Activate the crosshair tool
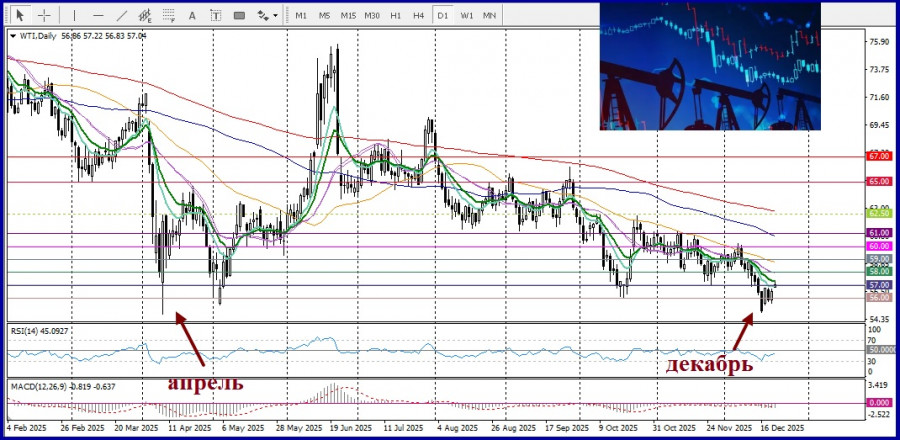900x440 pixels. (x=44, y=15)
